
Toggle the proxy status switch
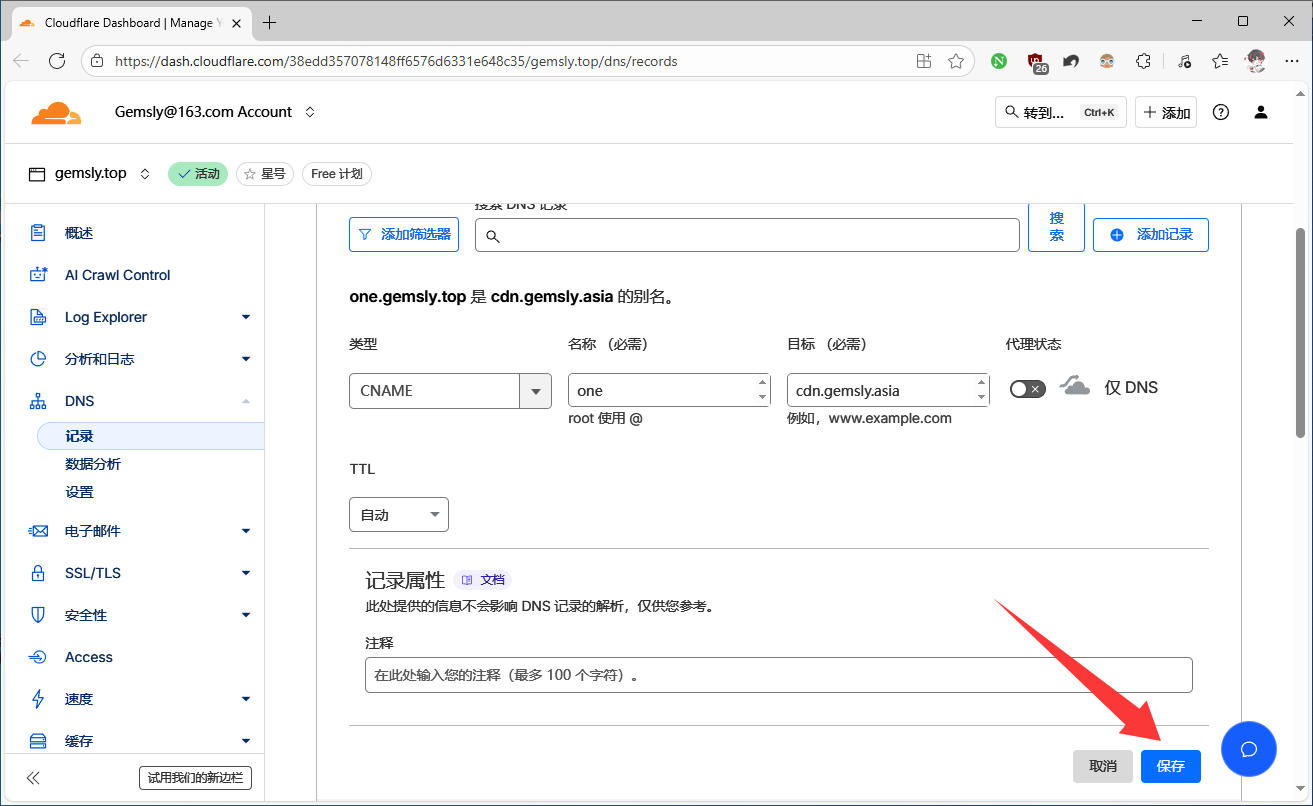pos(1027,389)
